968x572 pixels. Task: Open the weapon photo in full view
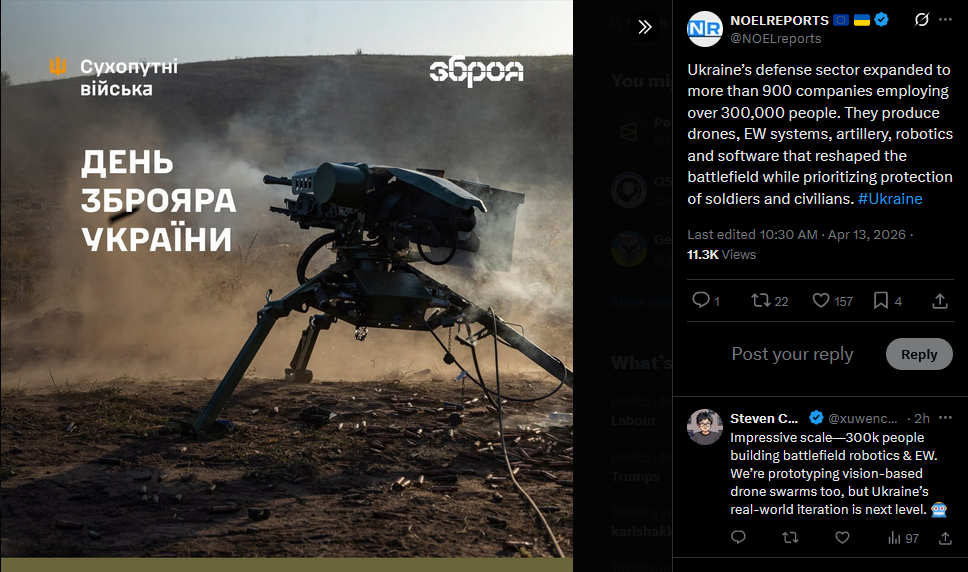(286, 279)
